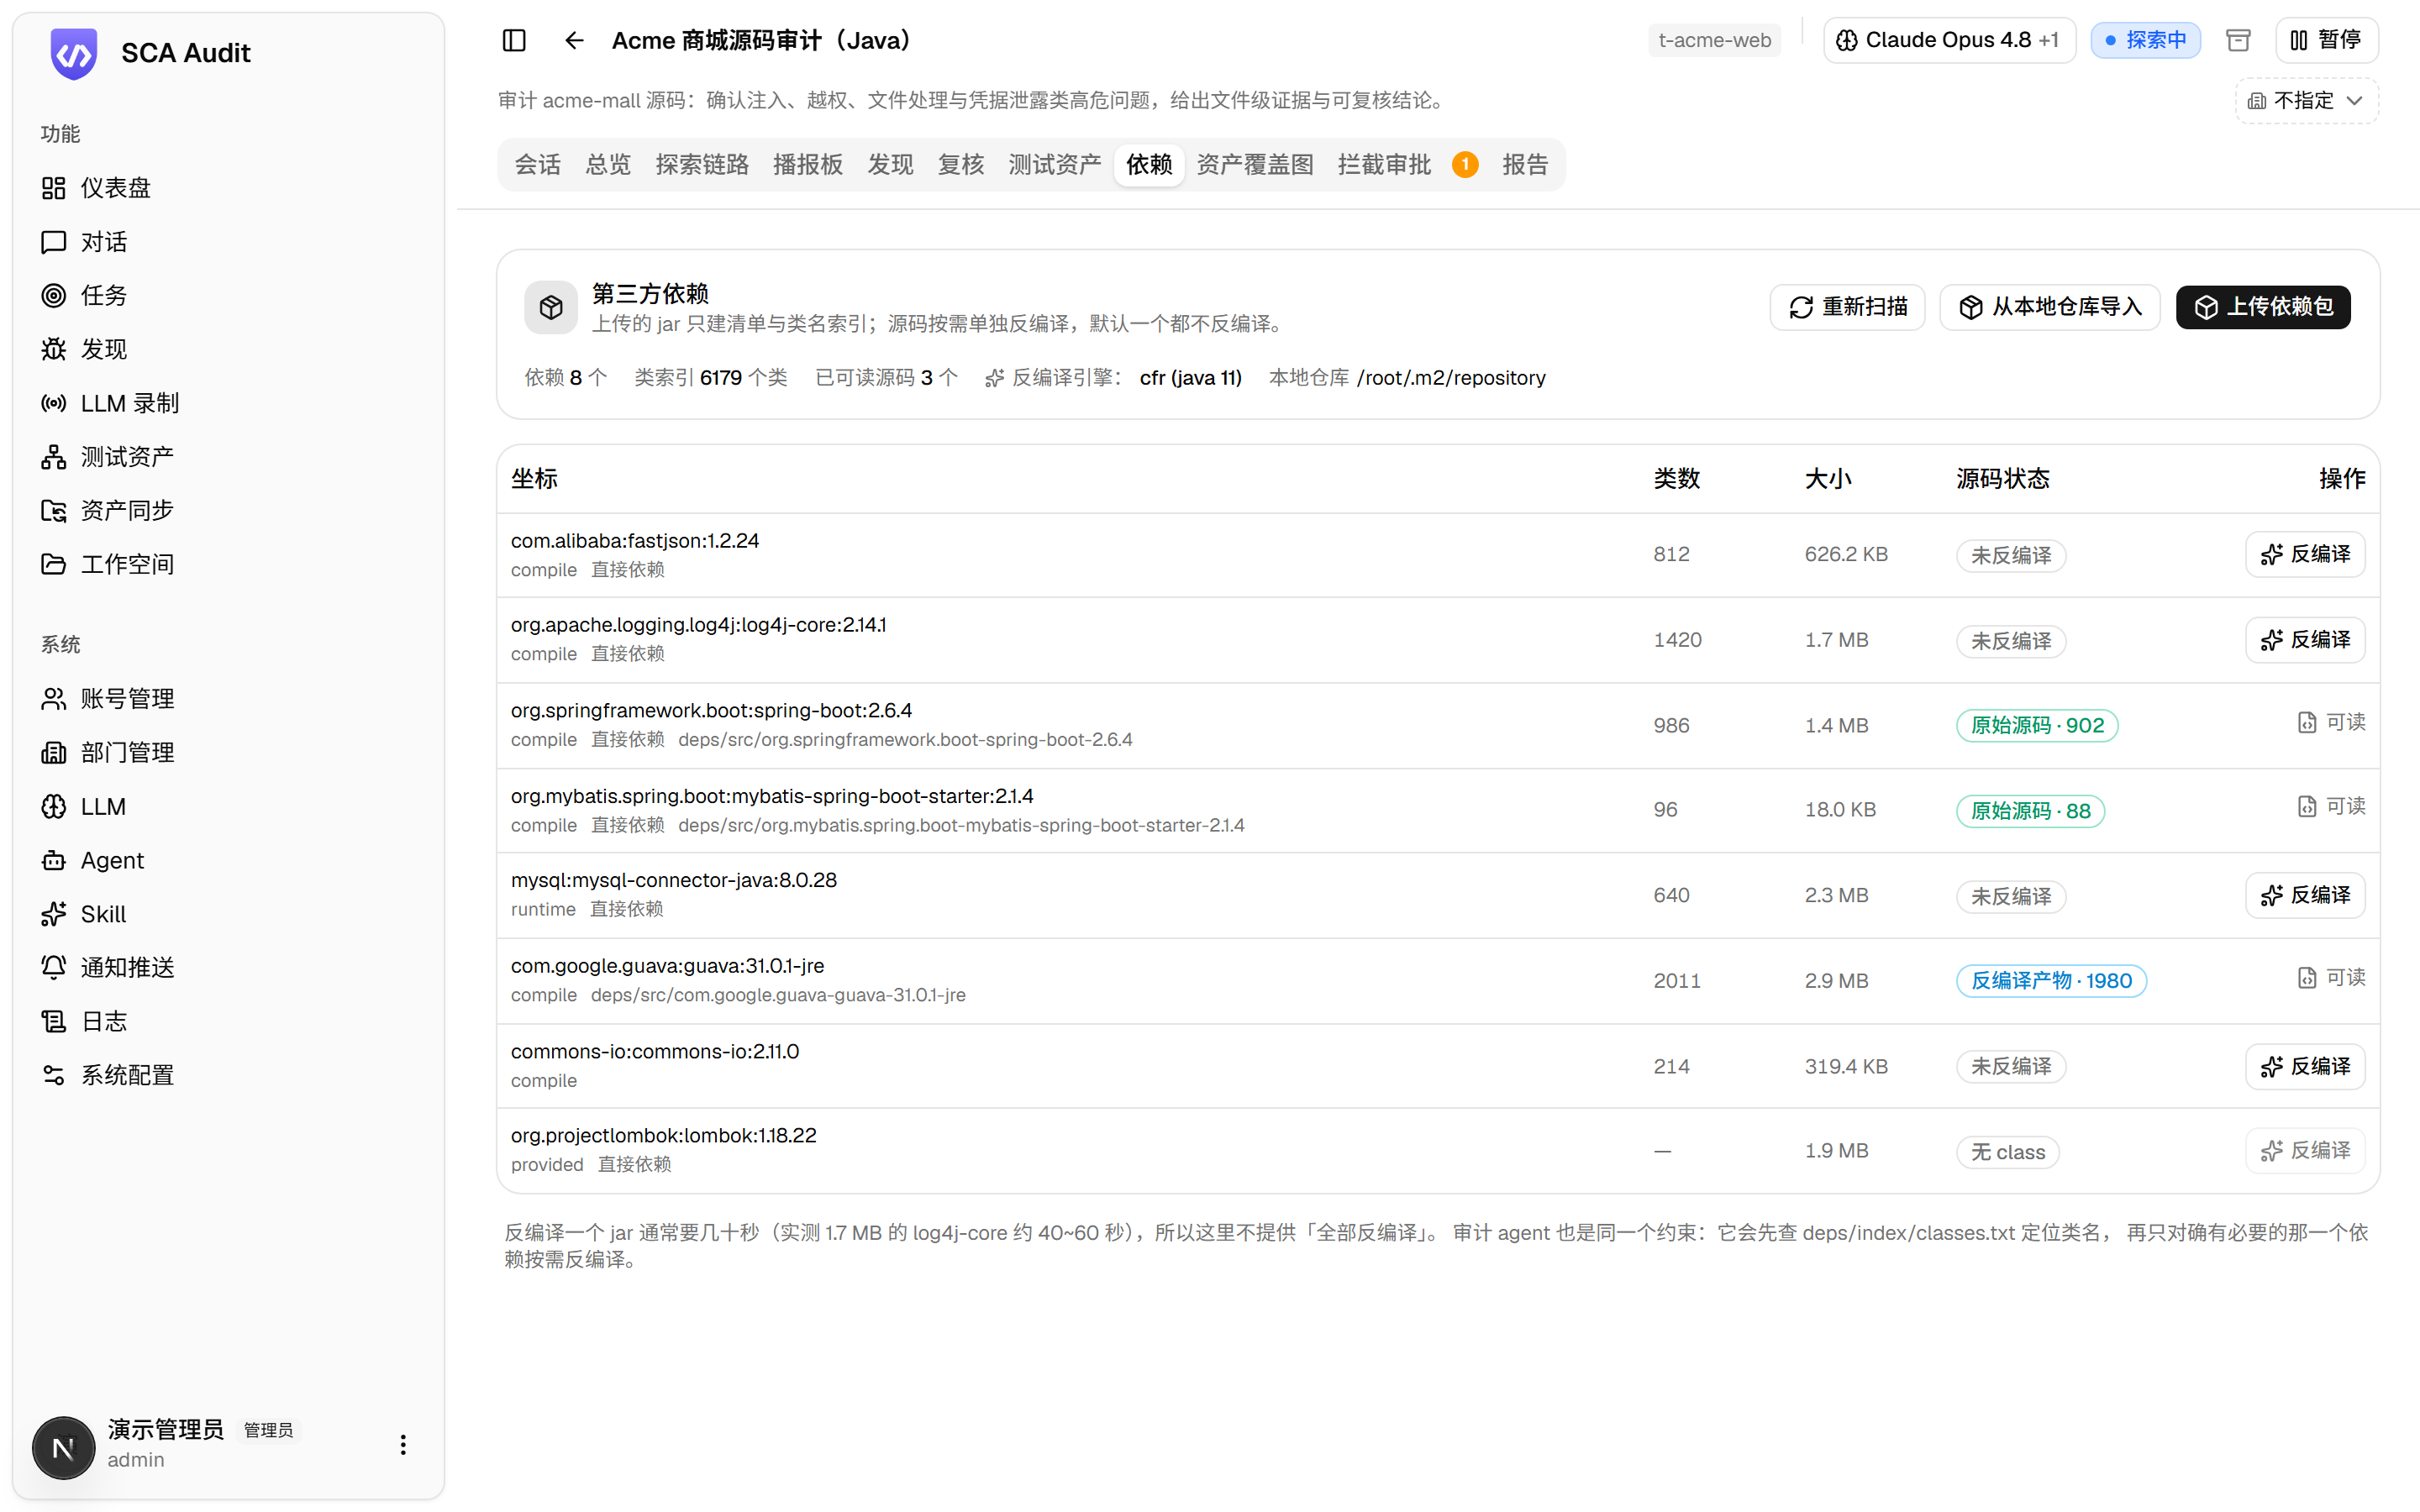Image resolution: width=2420 pixels, height=1512 pixels.
Task: Decompile the fastjson 1.2.24 dependency
Action: [x=2305, y=554]
